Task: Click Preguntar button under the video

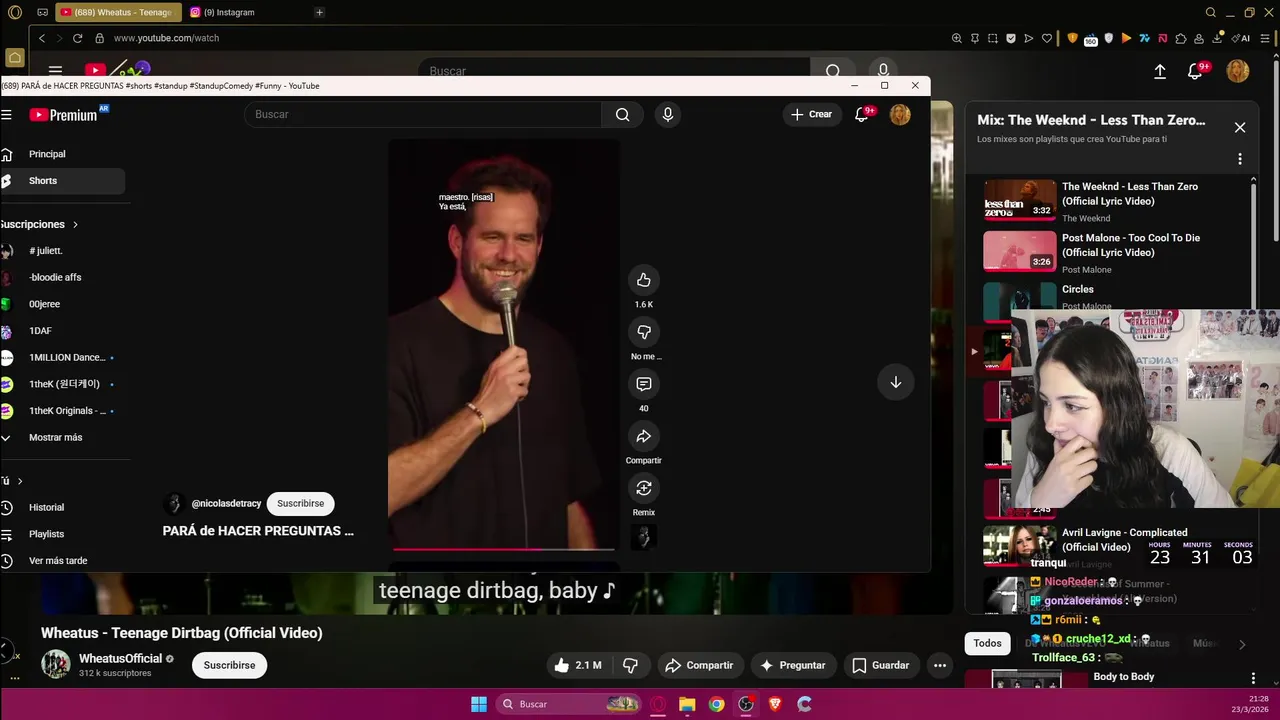Action: pos(793,665)
